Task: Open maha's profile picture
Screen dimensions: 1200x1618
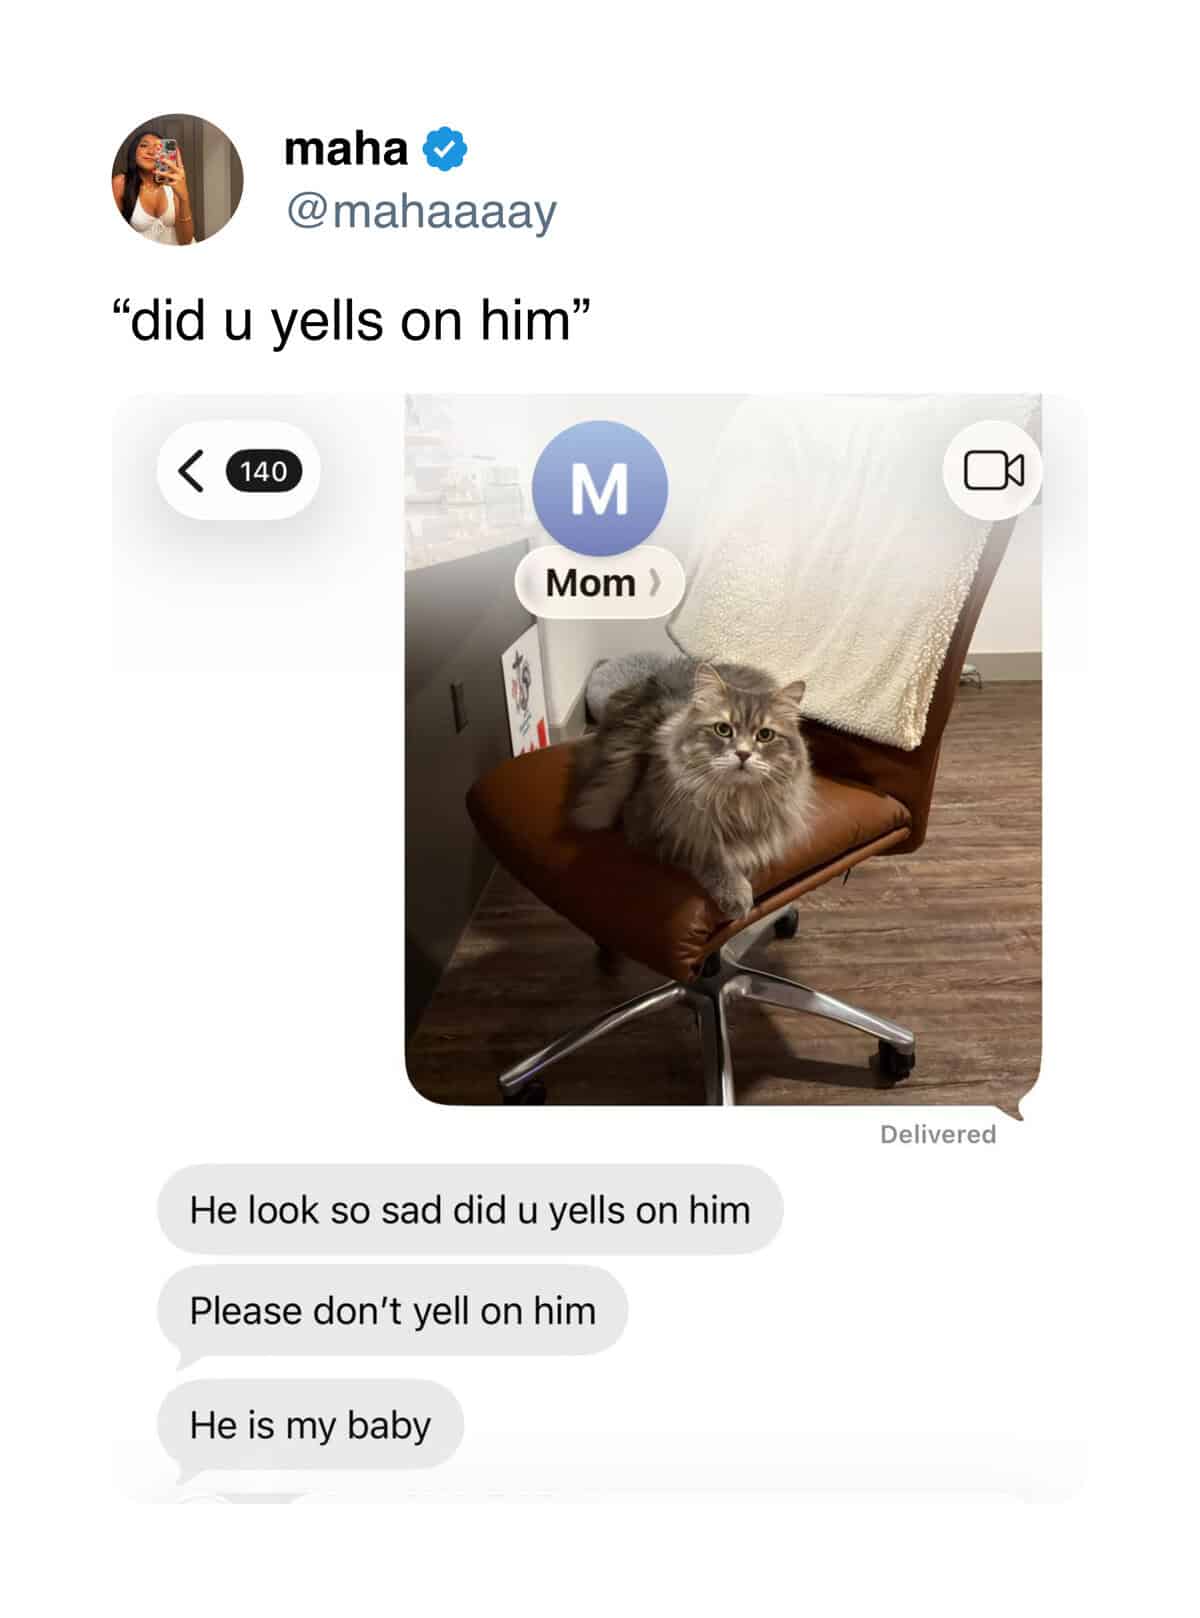Action: pyautogui.click(x=177, y=180)
